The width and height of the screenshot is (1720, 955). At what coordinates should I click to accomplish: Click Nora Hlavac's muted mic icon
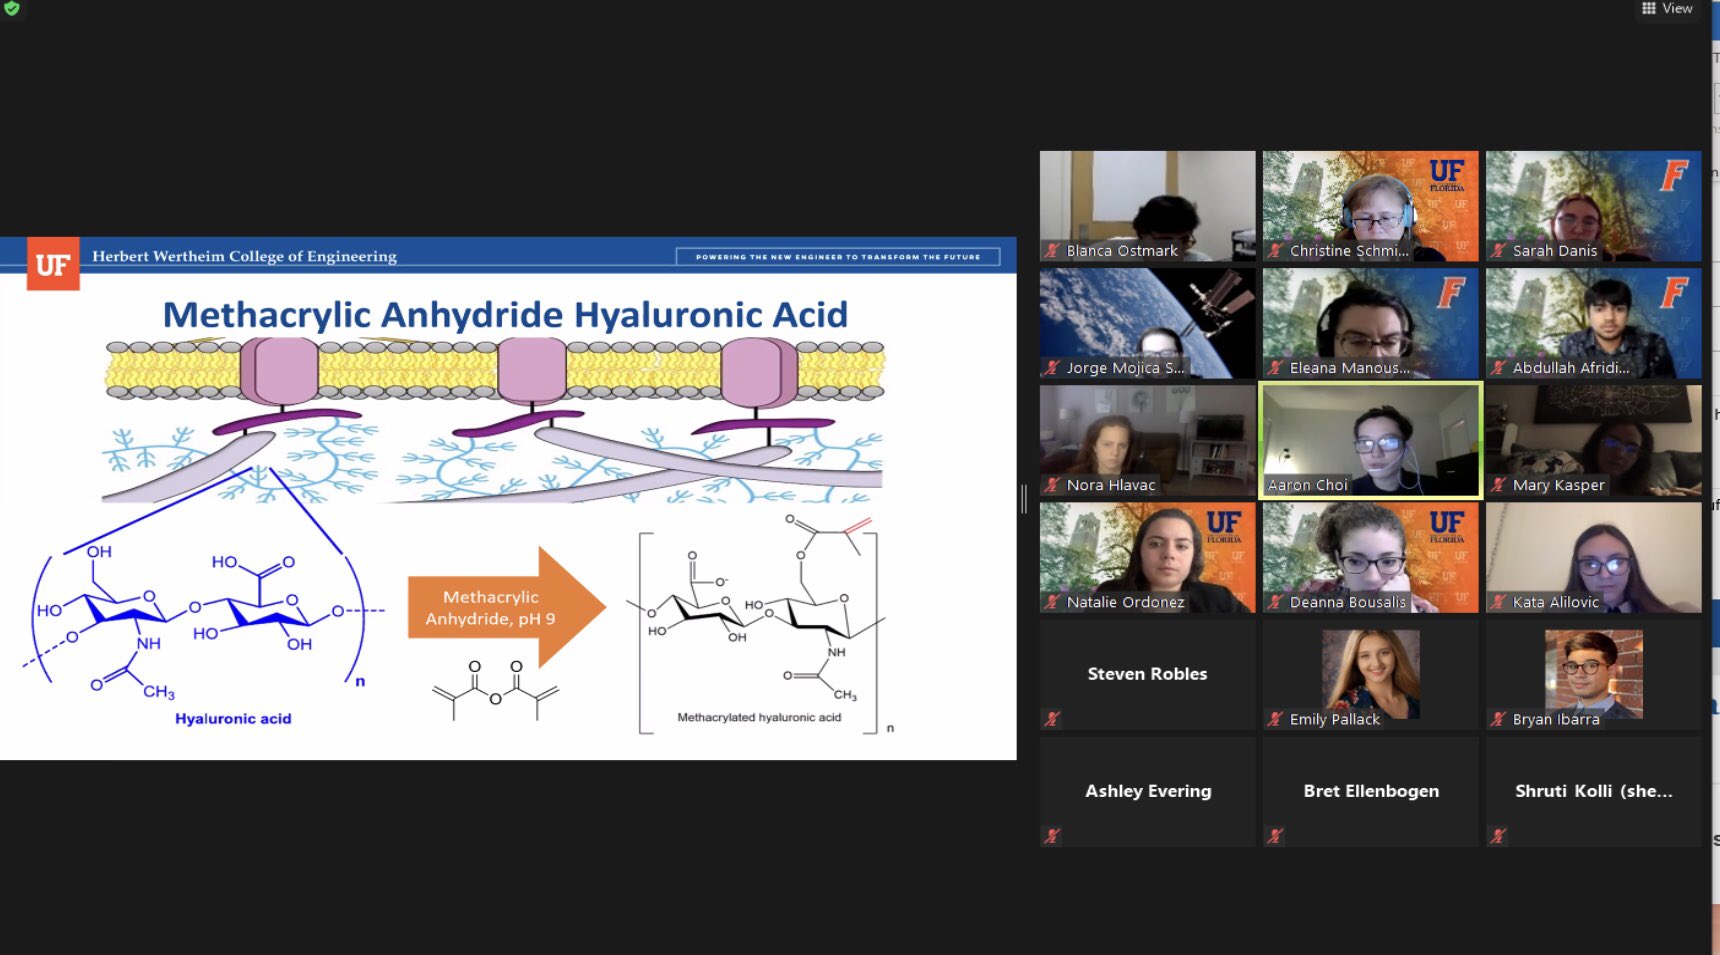pyautogui.click(x=1052, y=485)
